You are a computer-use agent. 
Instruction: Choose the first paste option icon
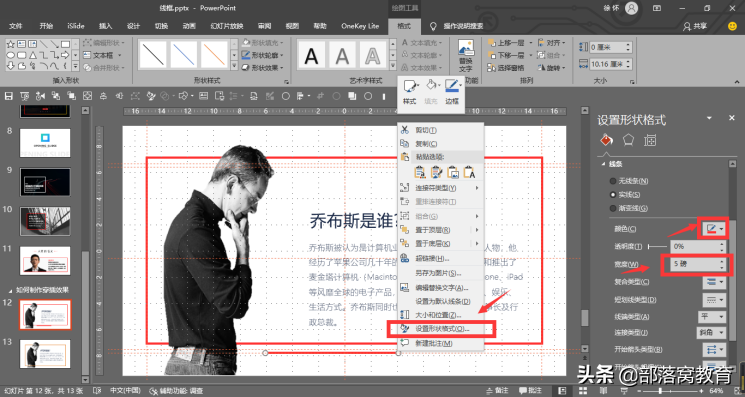pos(420,172)
